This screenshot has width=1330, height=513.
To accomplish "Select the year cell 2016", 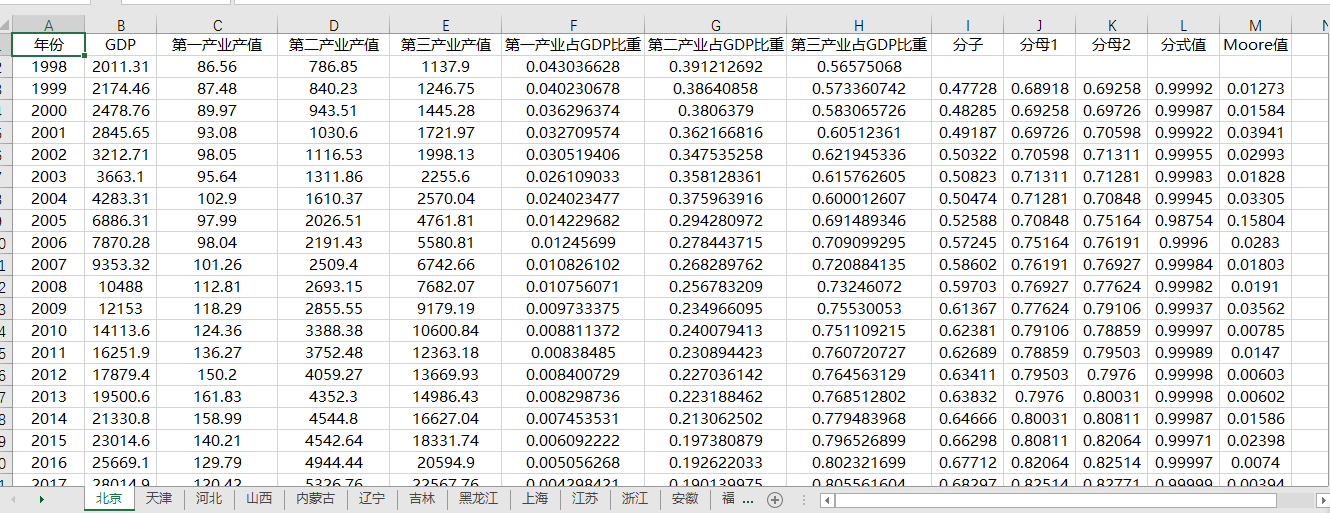I will pos(49,462).
